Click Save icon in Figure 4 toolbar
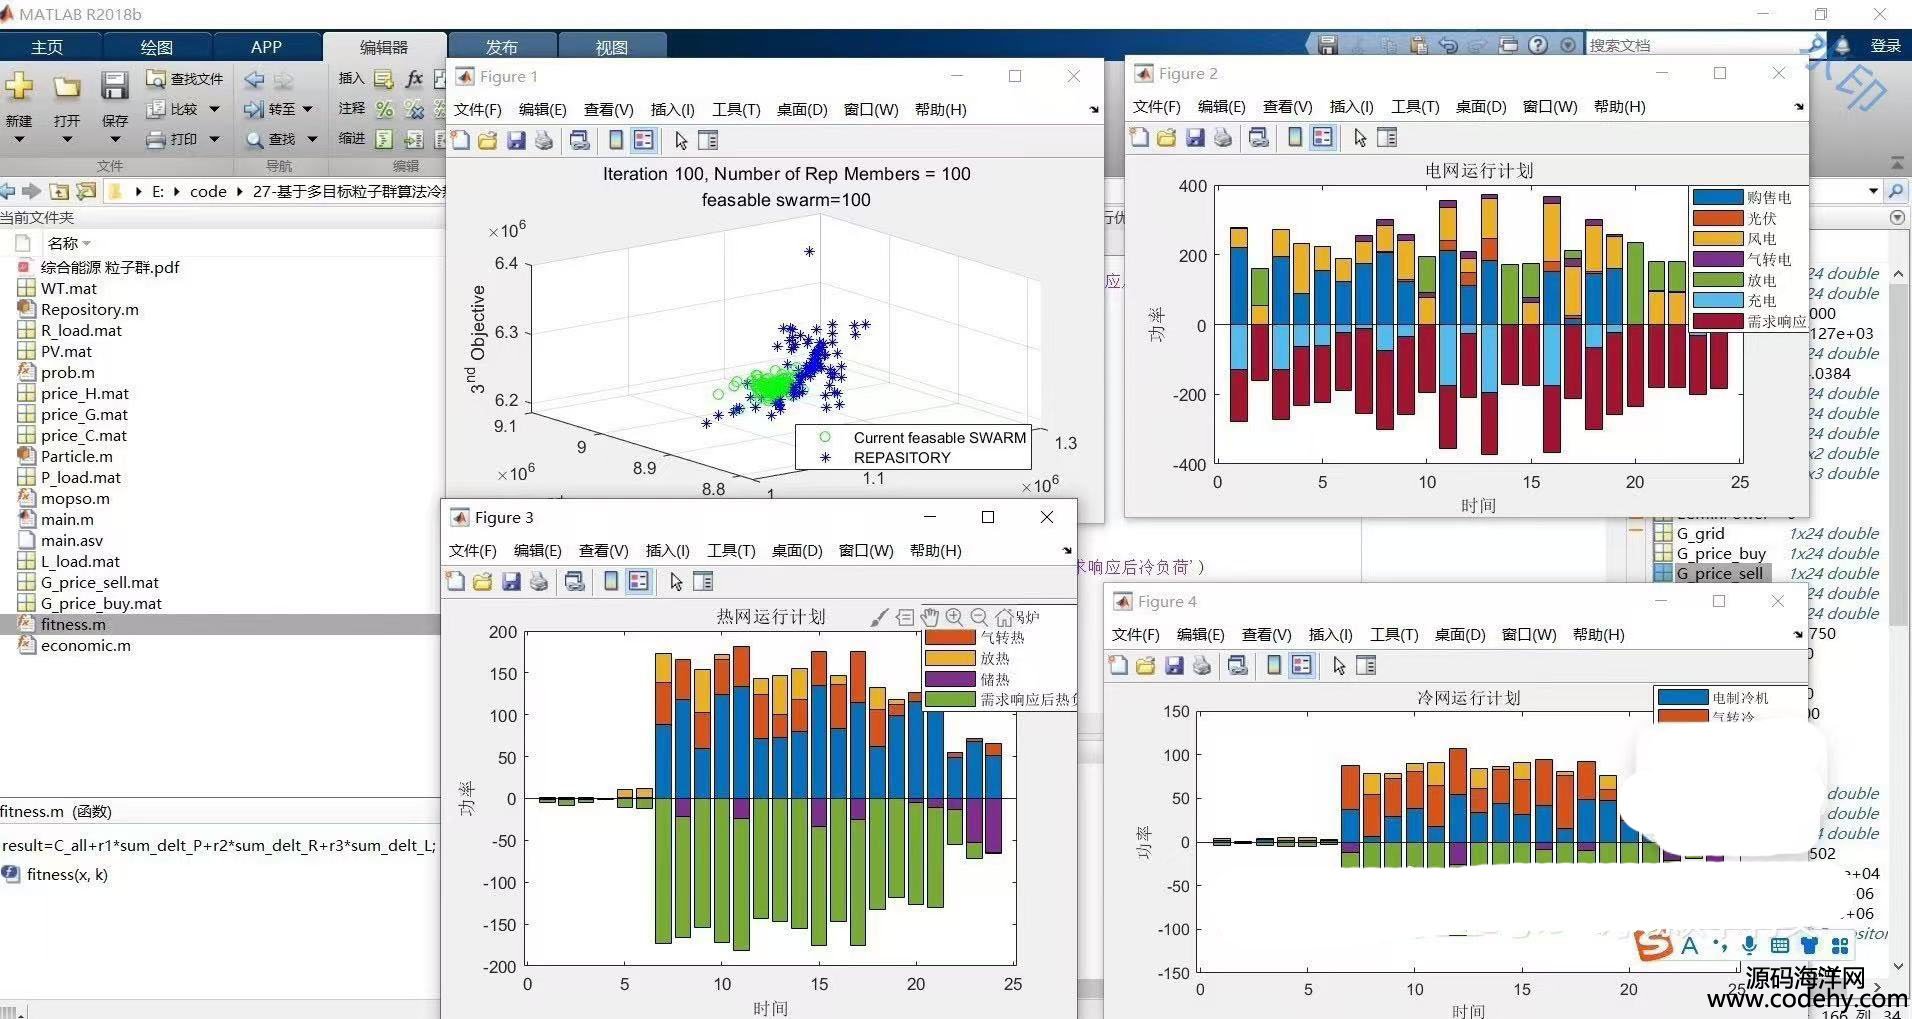Viewport: 1912px width, 1019px height. 1175,666
